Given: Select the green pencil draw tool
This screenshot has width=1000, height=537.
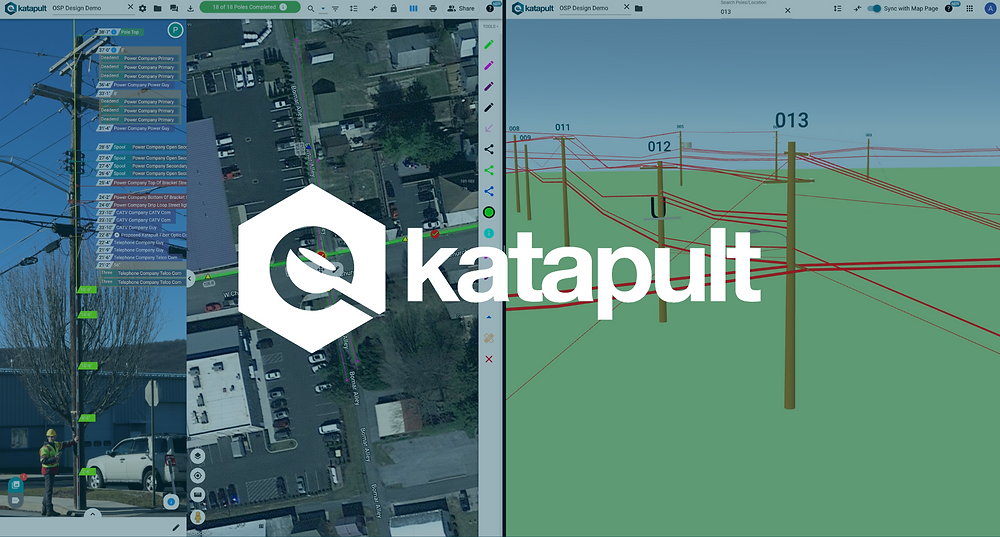Looking at the screenshot, I should coord(489,45).
